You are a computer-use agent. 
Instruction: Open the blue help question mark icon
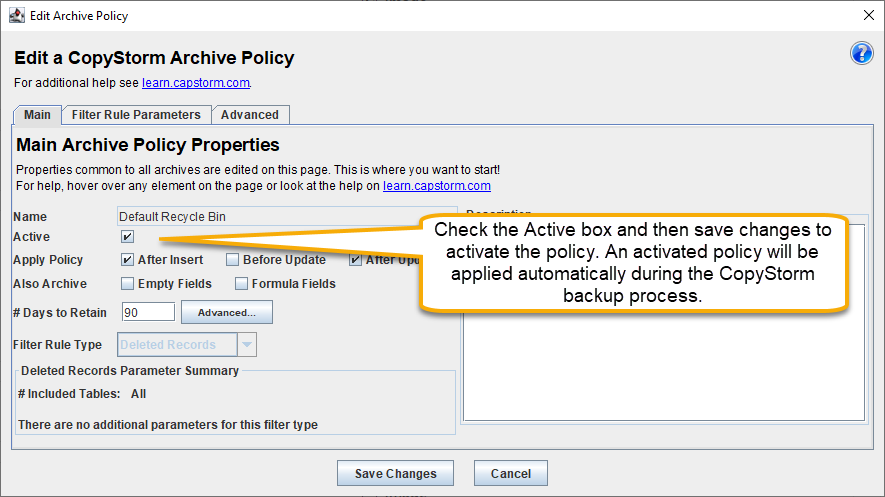pos(861,54)
